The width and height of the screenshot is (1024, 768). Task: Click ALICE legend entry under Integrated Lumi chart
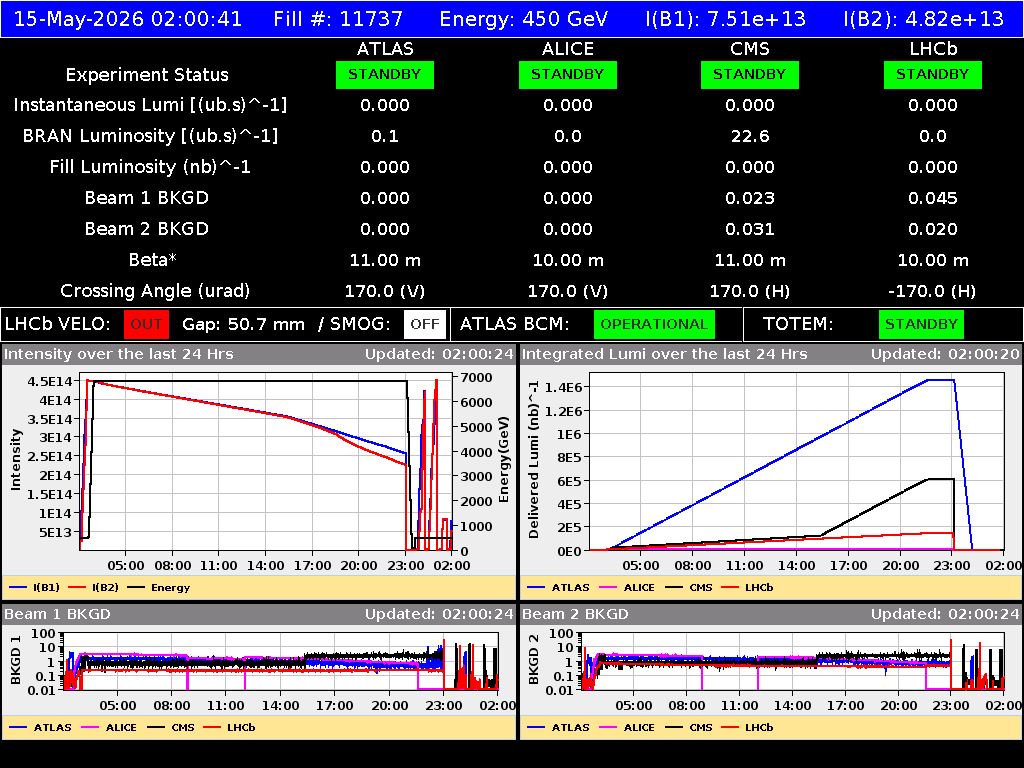click(627, 587)
